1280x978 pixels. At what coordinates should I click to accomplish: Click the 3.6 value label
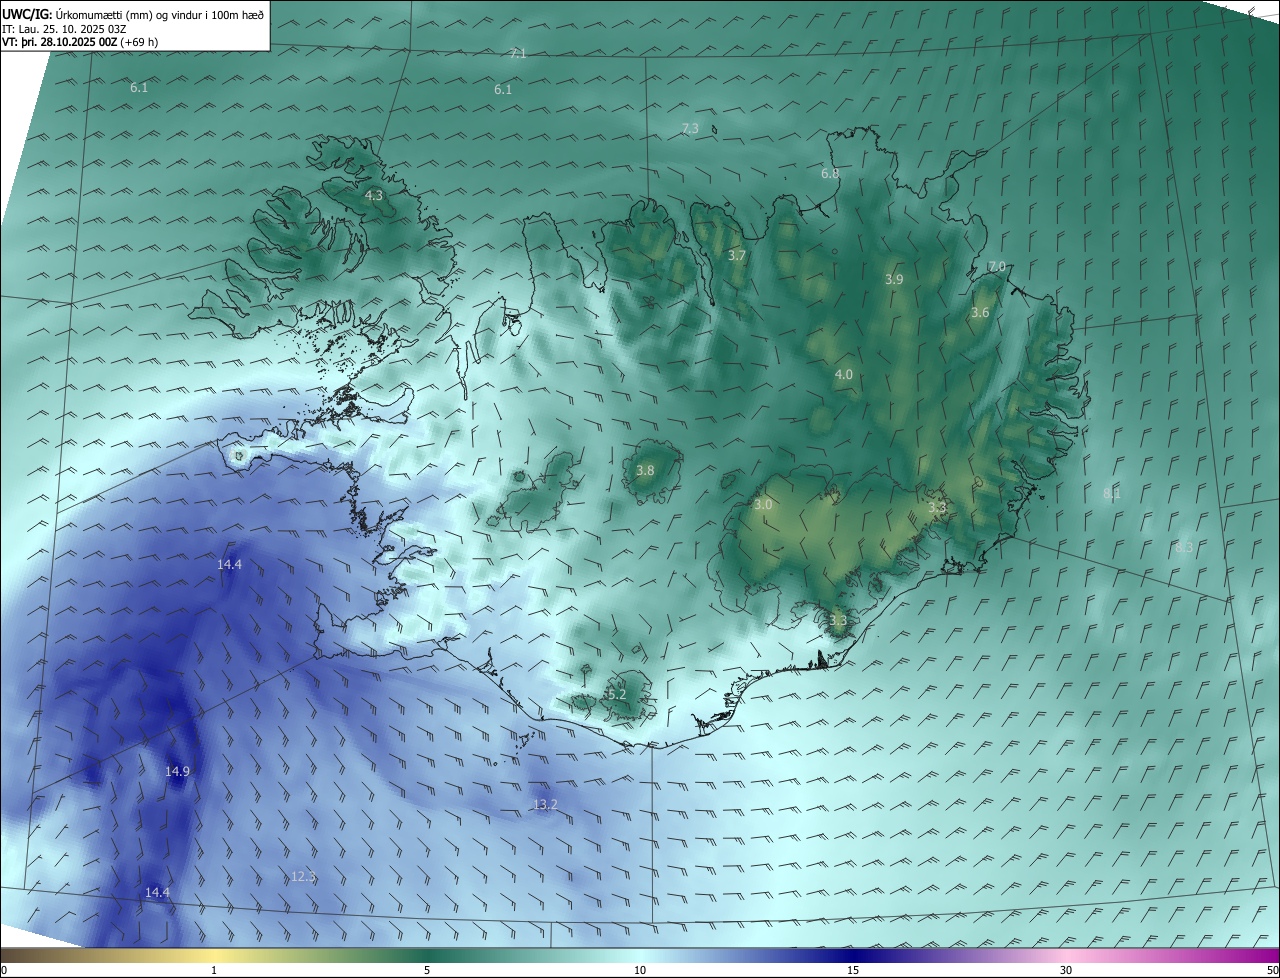click(x=980, y=313)
